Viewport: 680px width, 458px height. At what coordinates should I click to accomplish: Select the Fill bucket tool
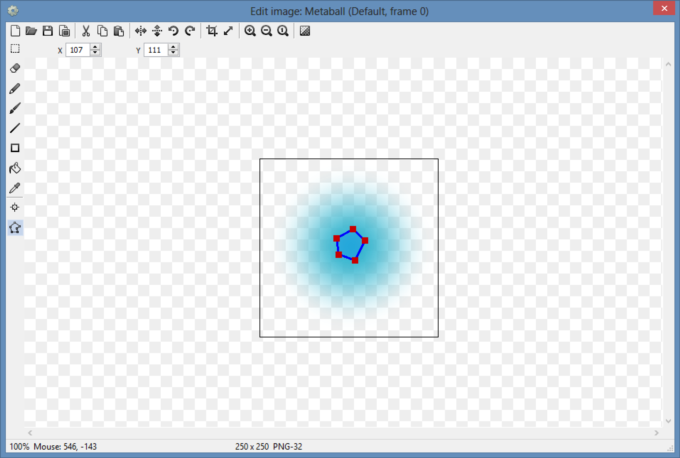(15, 168)
